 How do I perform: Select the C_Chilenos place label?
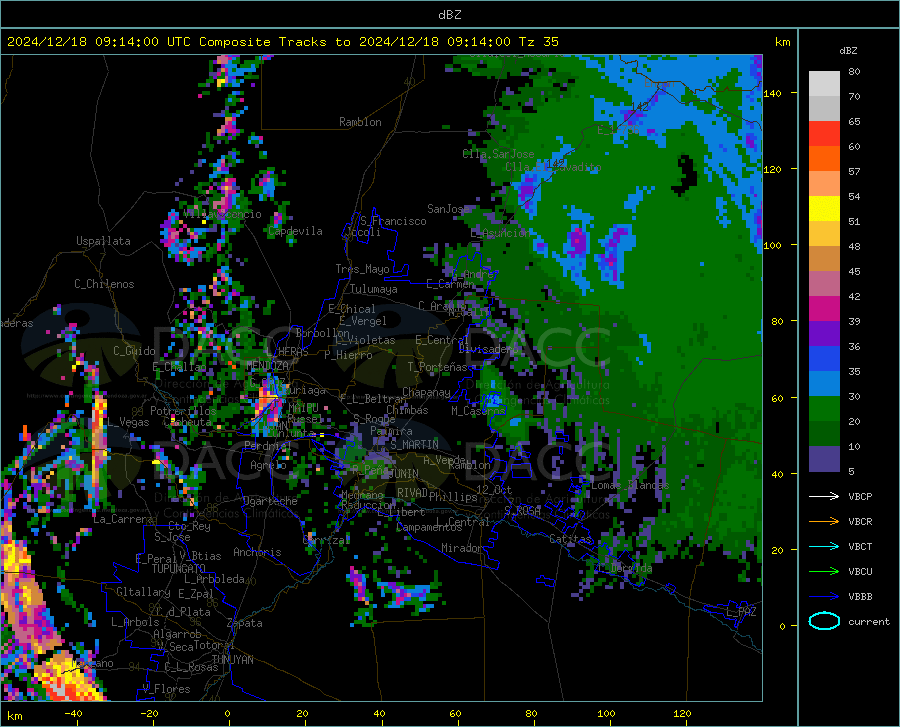point(104,284)
